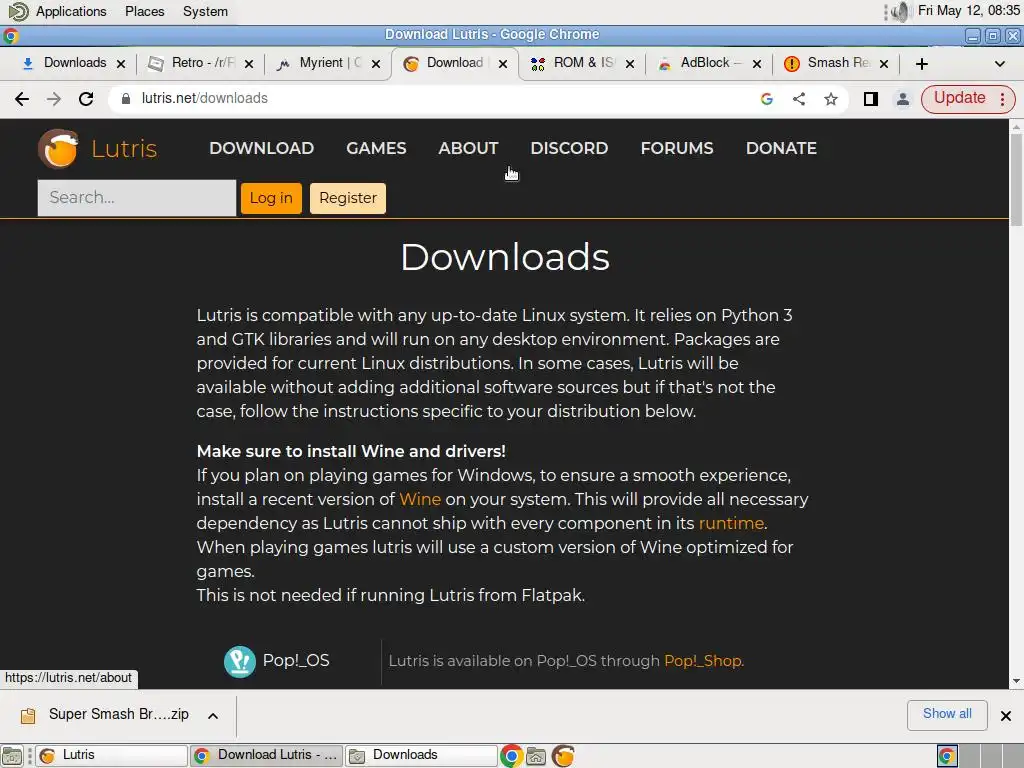The width and height of the screenshot is (1024, 768).
Task: Click the Google icon in address bar
Action: (767, 99)
